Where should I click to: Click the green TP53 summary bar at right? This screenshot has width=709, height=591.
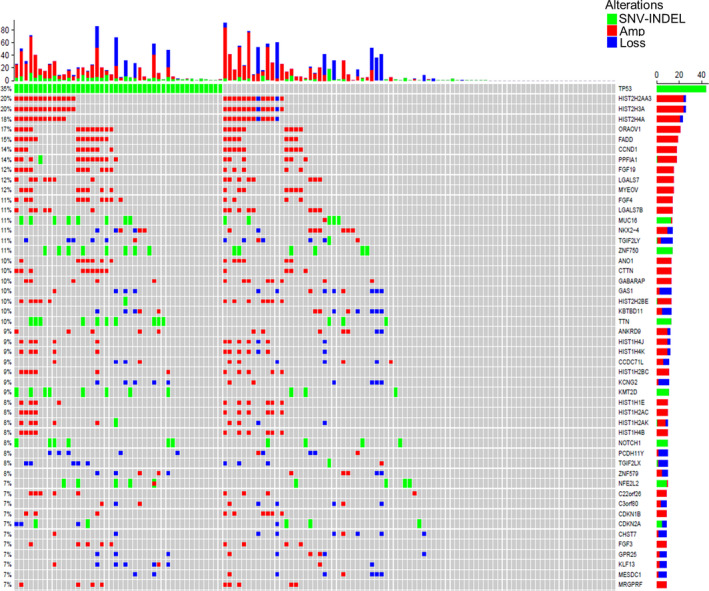[x=681, y=89]
